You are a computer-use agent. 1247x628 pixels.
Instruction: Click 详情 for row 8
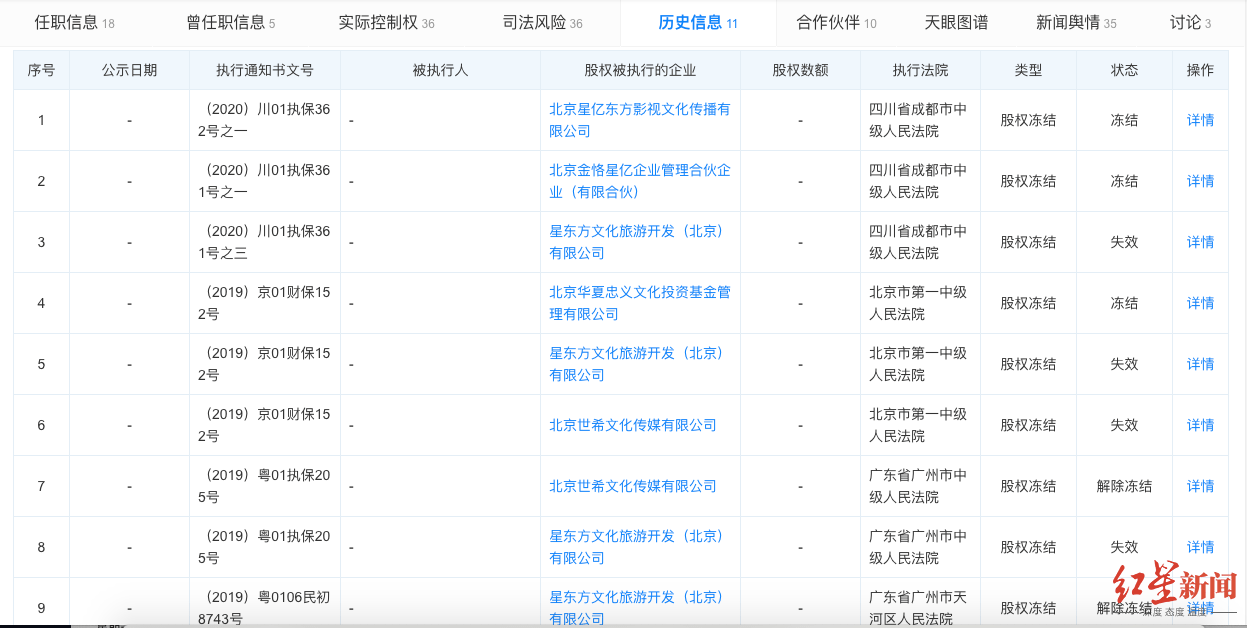1200,547
